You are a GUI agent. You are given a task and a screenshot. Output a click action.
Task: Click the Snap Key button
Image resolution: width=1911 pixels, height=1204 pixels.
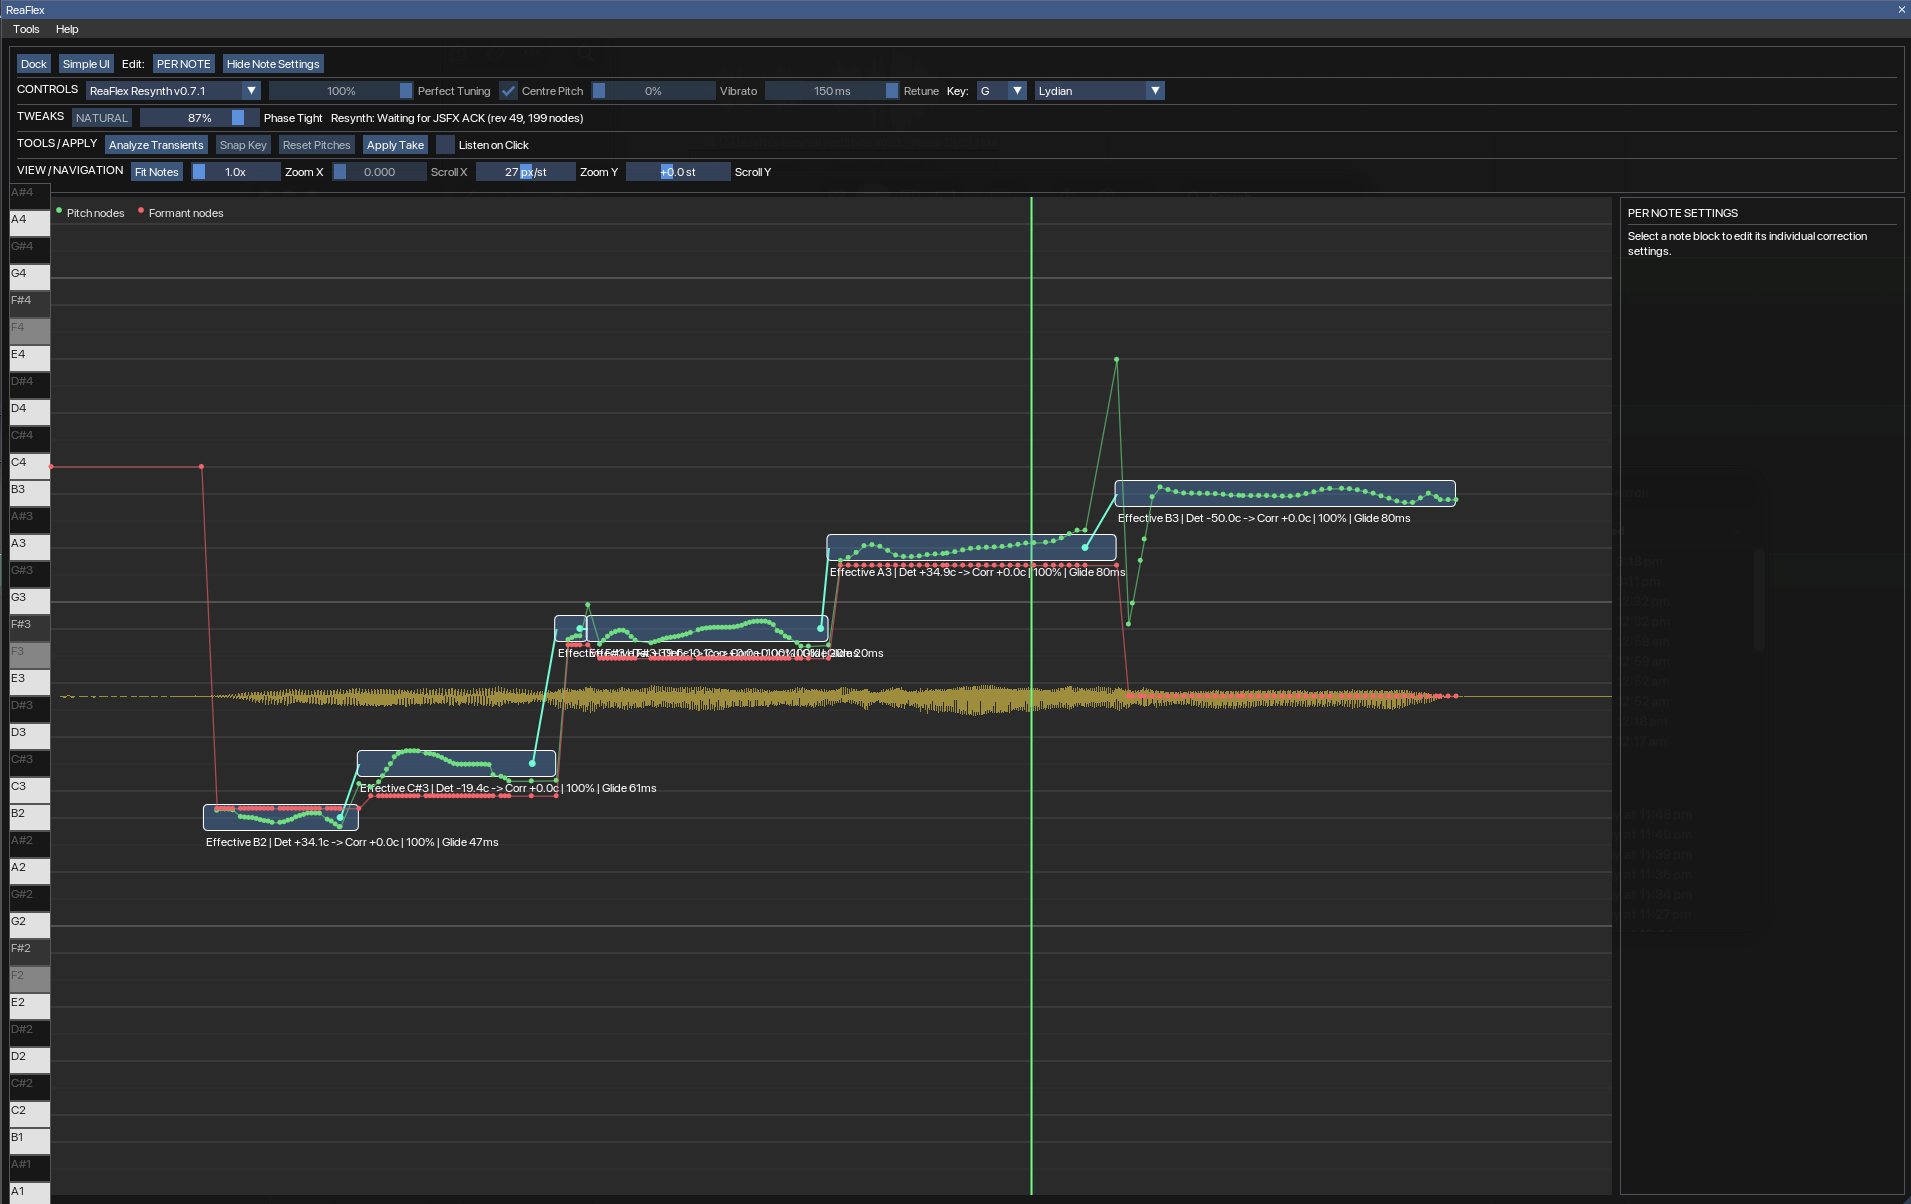243,145
